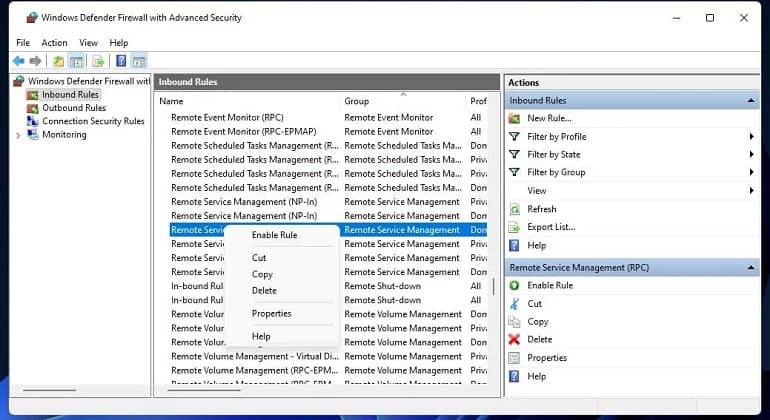This screenshot has height=420, width=770.
Task: Open the Action menu
Action: pos(54,43)
